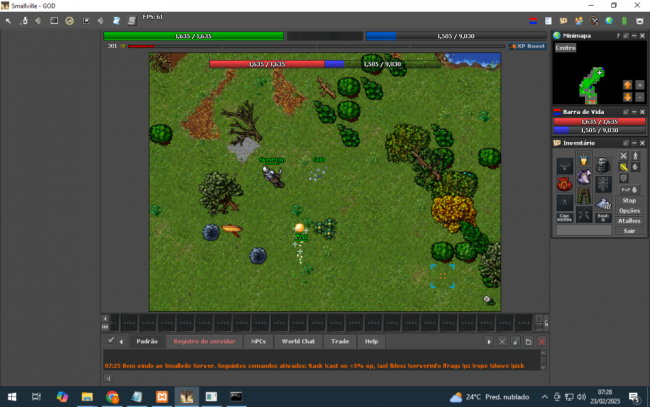Click the gray parchment icon in the top toolbar

click(132, 21)
